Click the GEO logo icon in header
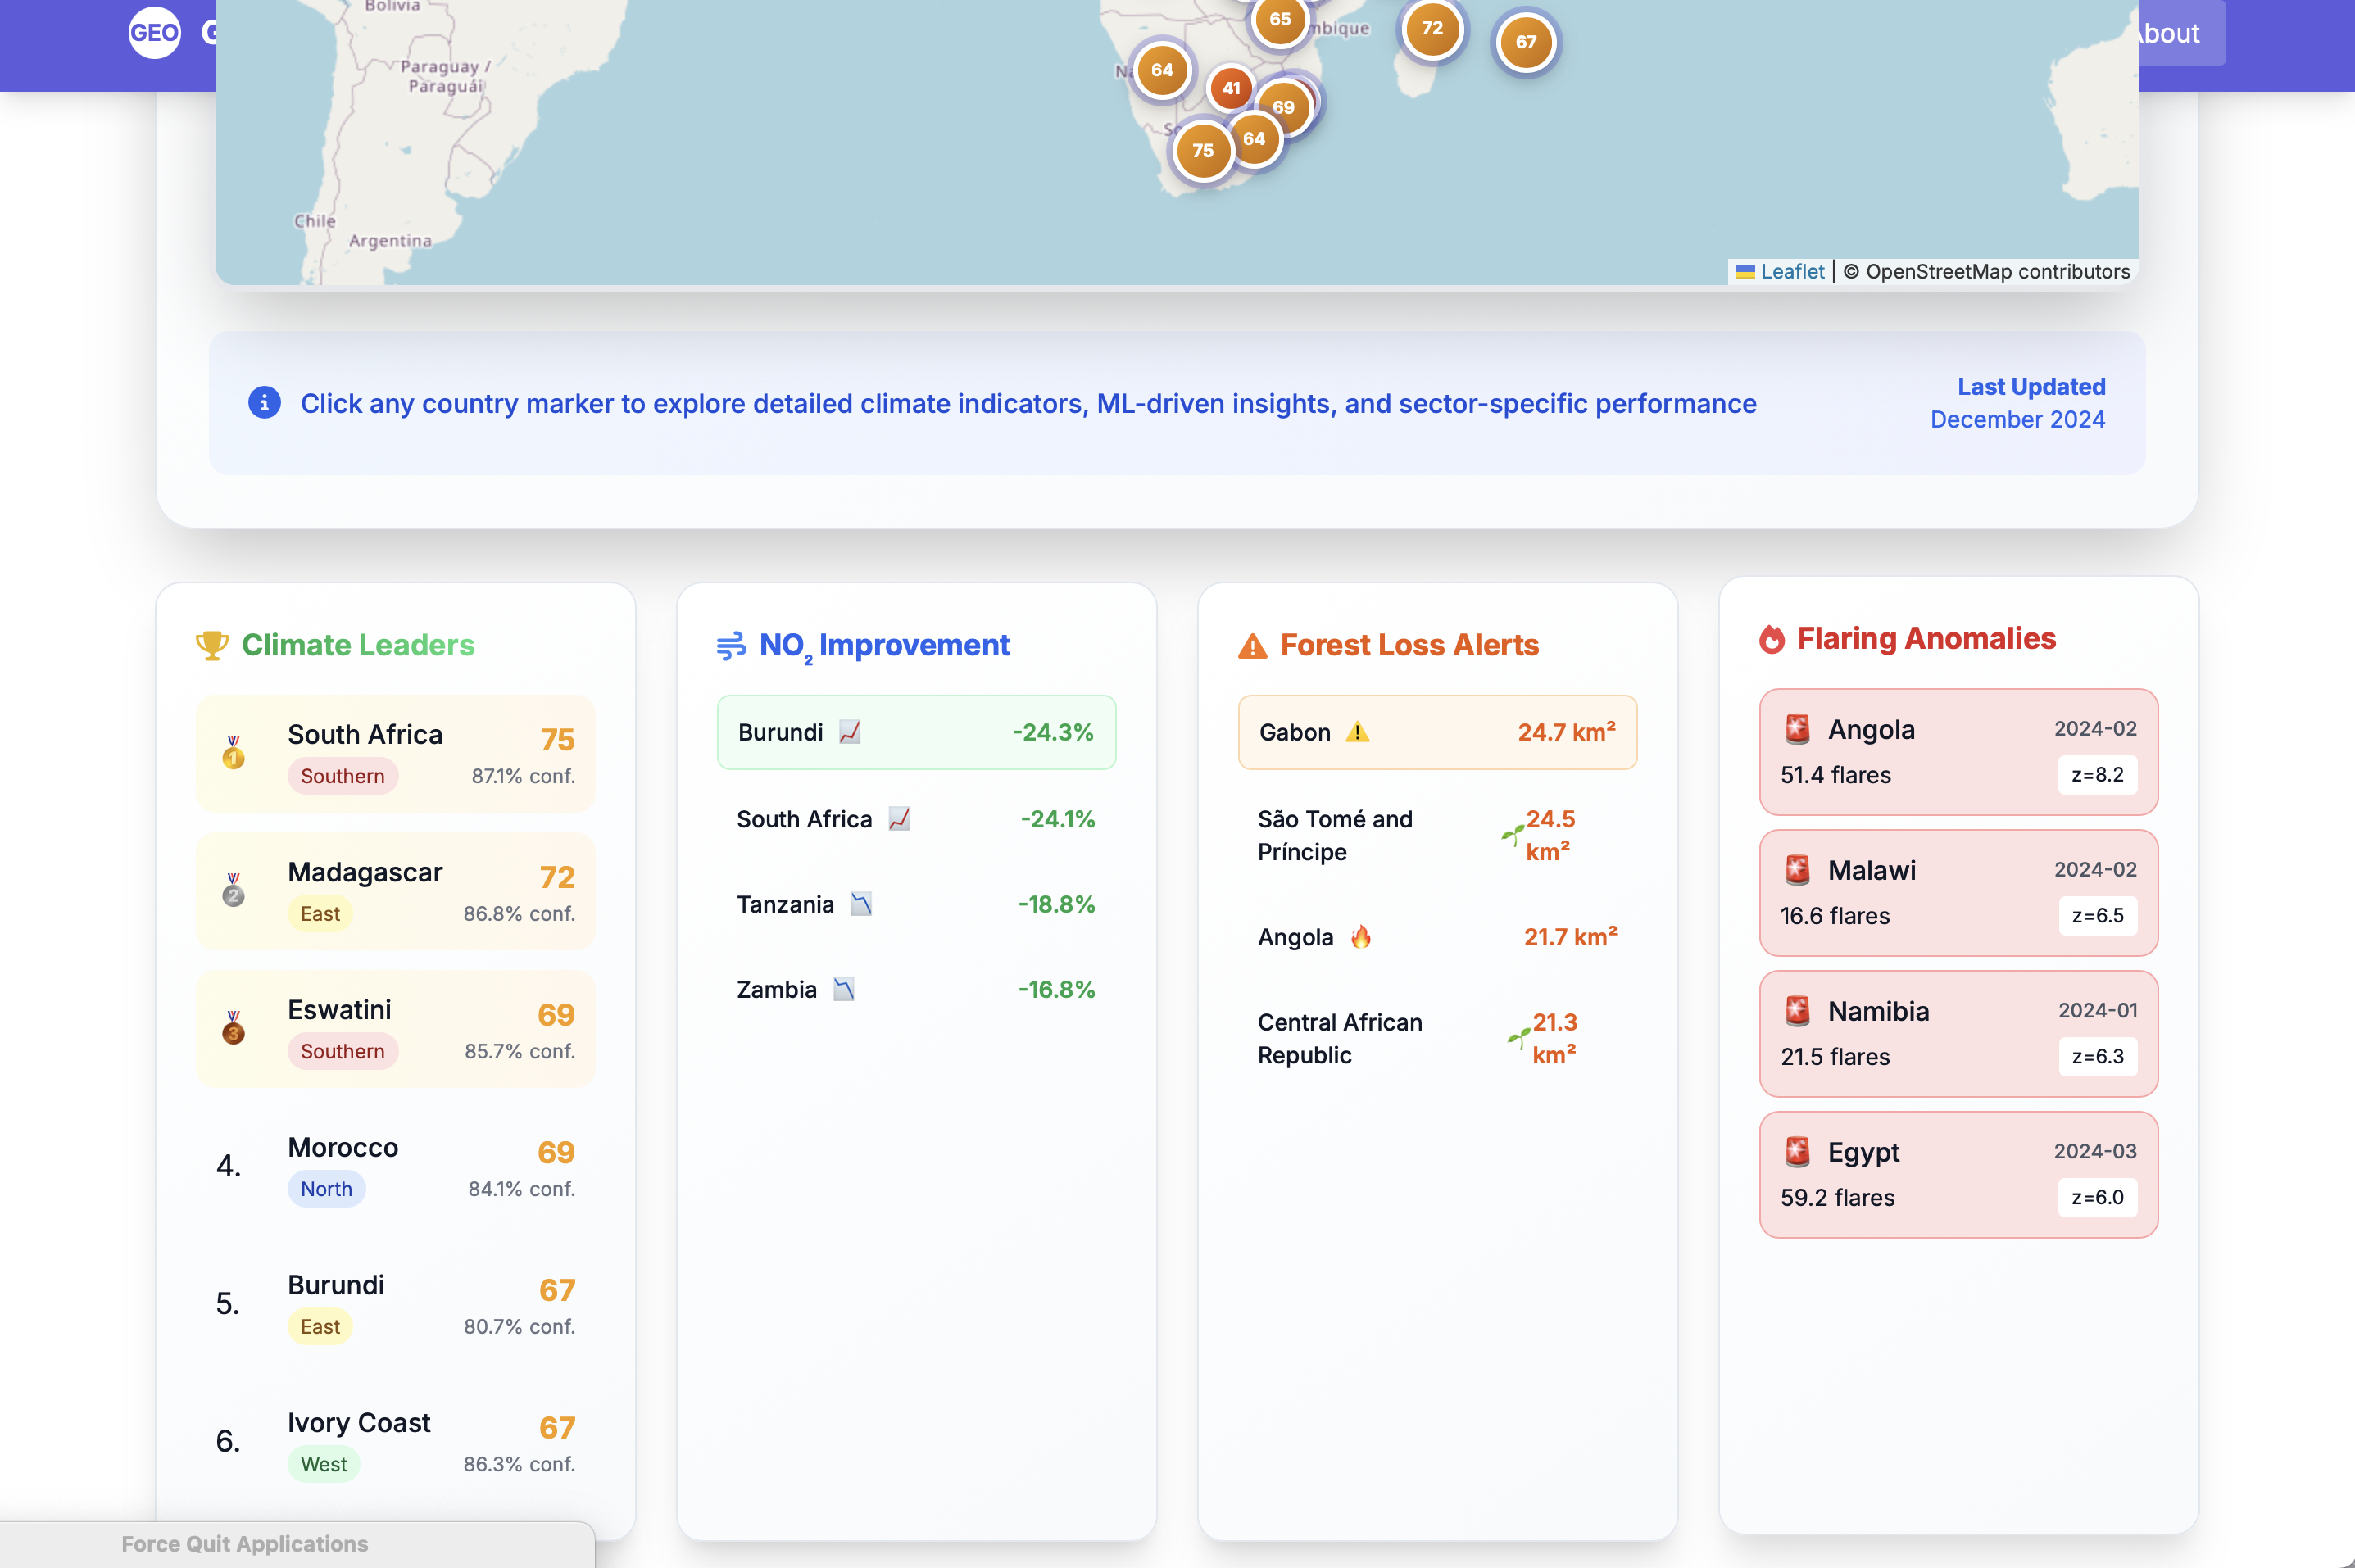 154,32
